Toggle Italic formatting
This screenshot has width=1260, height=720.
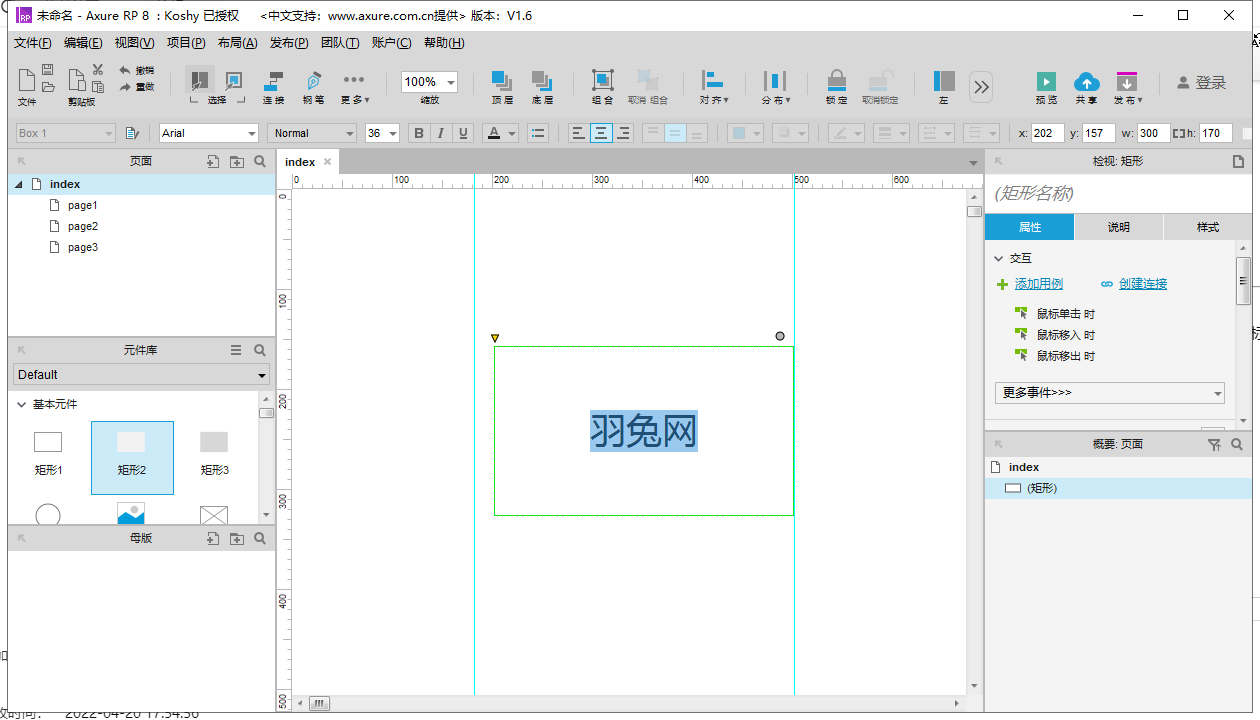[x=441, y=133]
